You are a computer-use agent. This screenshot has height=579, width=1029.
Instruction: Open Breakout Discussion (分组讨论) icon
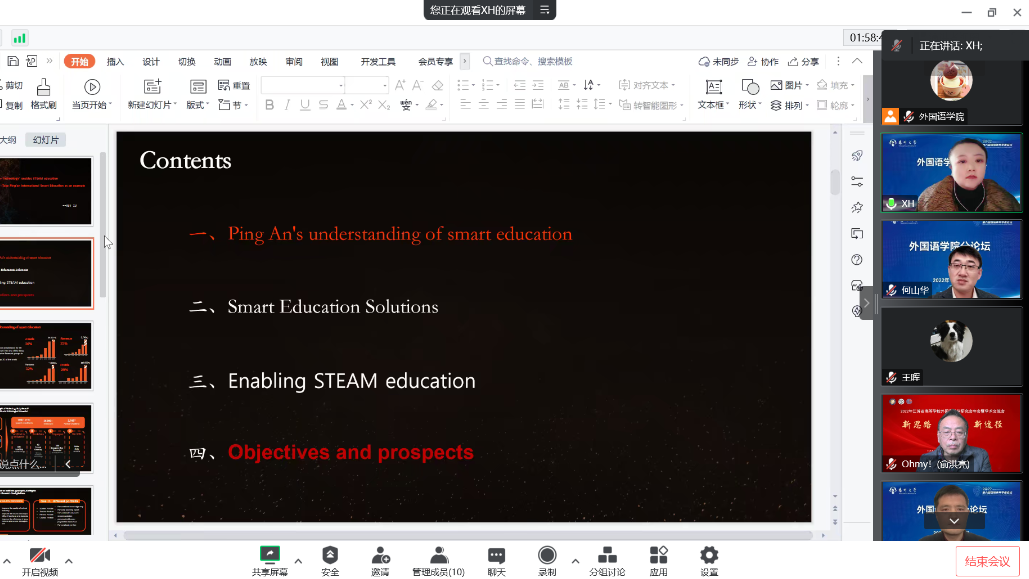click(606, 560)
